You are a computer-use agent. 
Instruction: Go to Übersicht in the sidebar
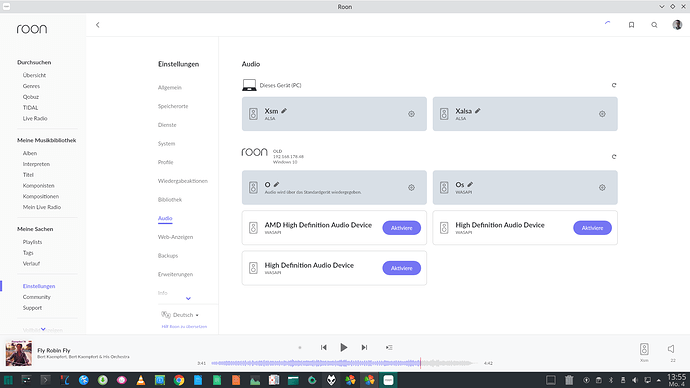(x=34, y=75)
